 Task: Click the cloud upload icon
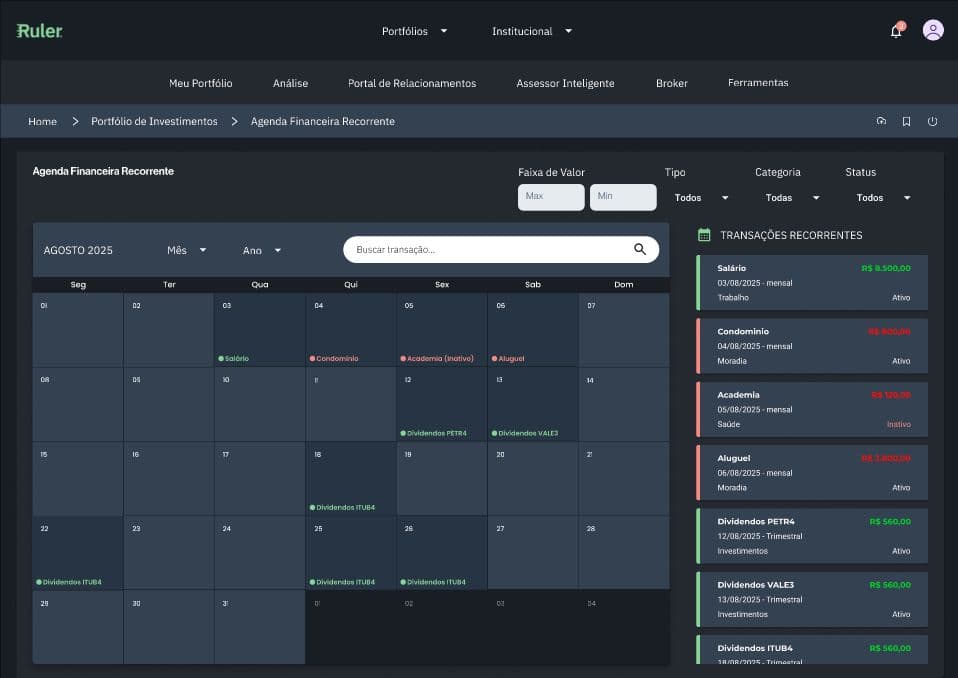pyautogui.click(x=881, y=121)
